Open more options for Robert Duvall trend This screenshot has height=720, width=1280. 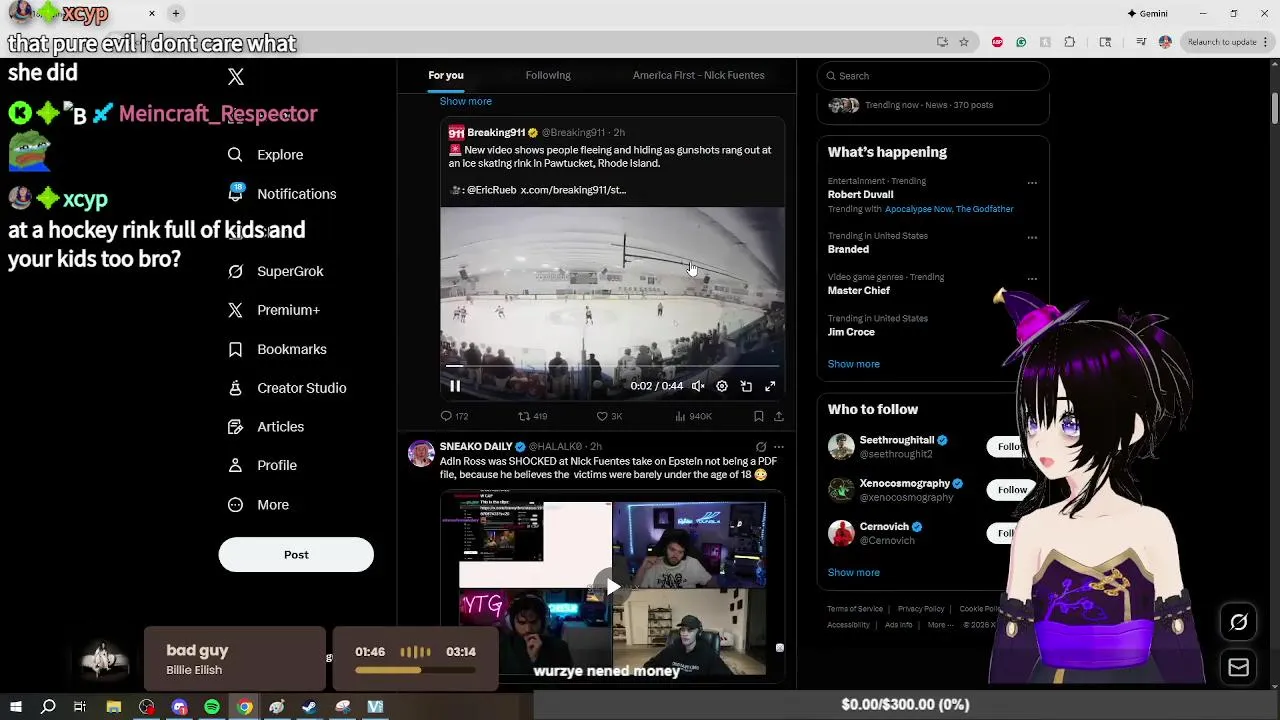[x=1032, y=183]
